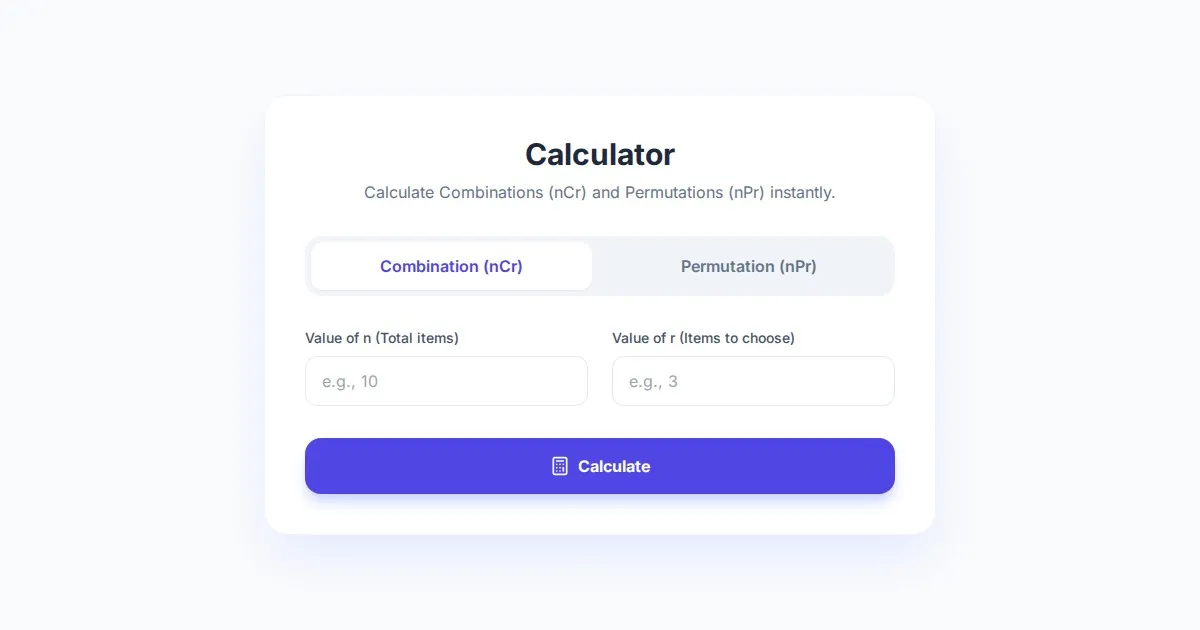Activate combination mode via the nCr toggle

(451, 266)
